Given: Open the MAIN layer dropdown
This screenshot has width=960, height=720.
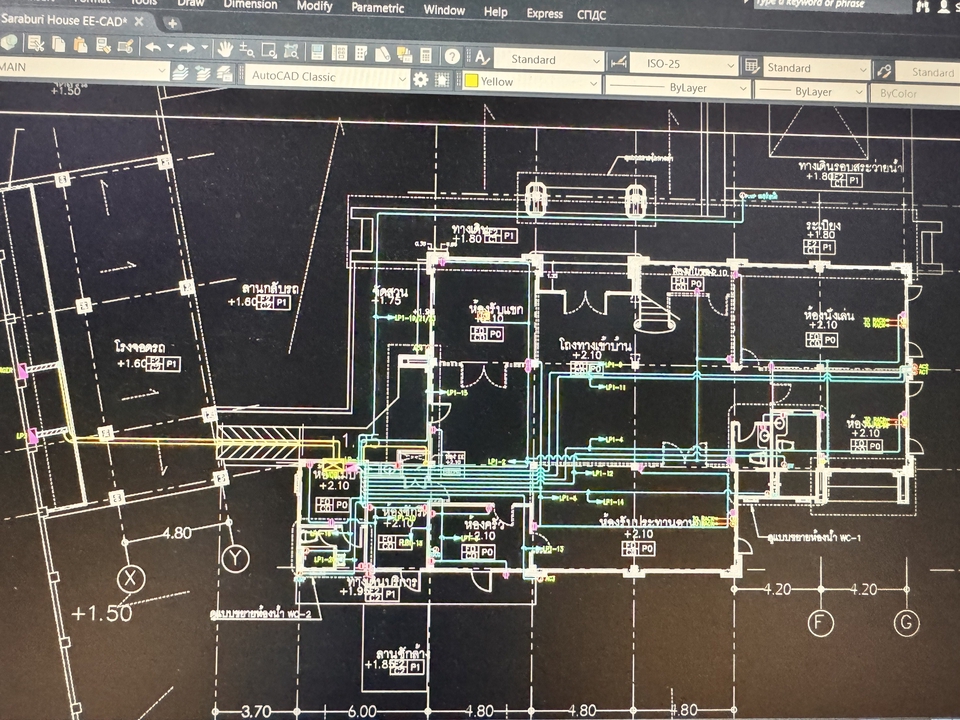Looking at the screenshot, I should point(83,68).
